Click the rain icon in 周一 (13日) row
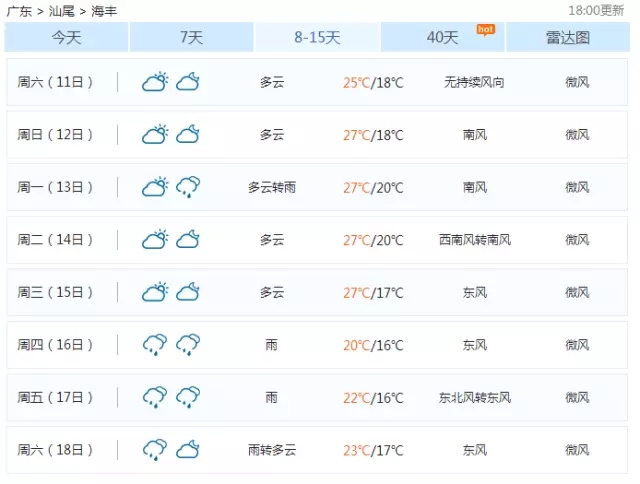Screen dimensions: 640x484 tap(188, 187)
